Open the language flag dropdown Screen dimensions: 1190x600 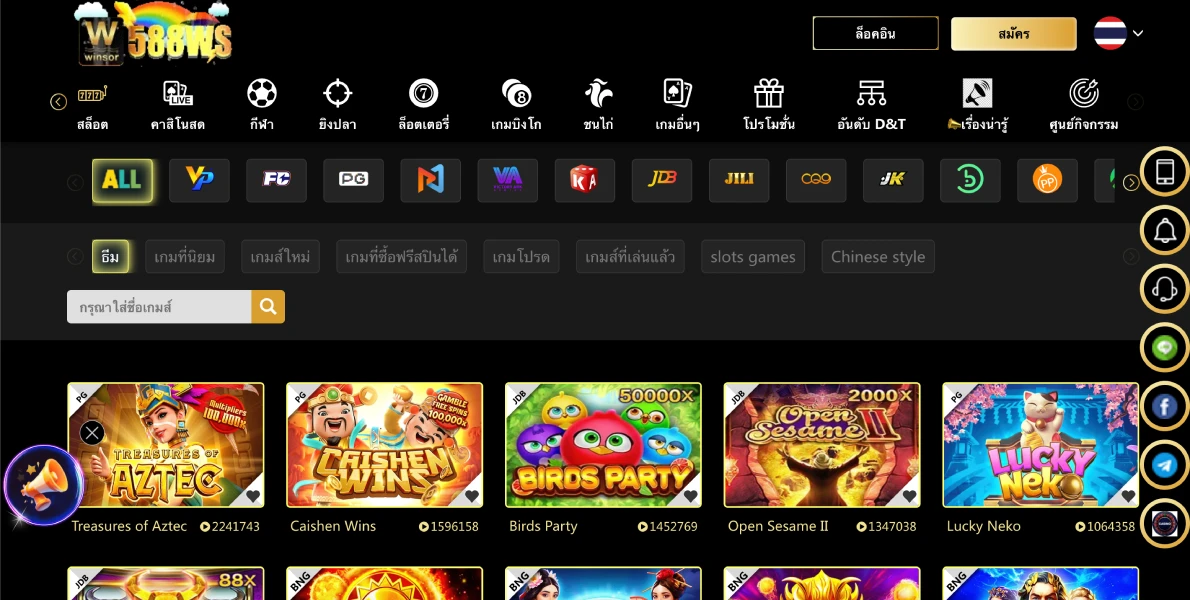pyautogui.click(x=1118, y=33)
